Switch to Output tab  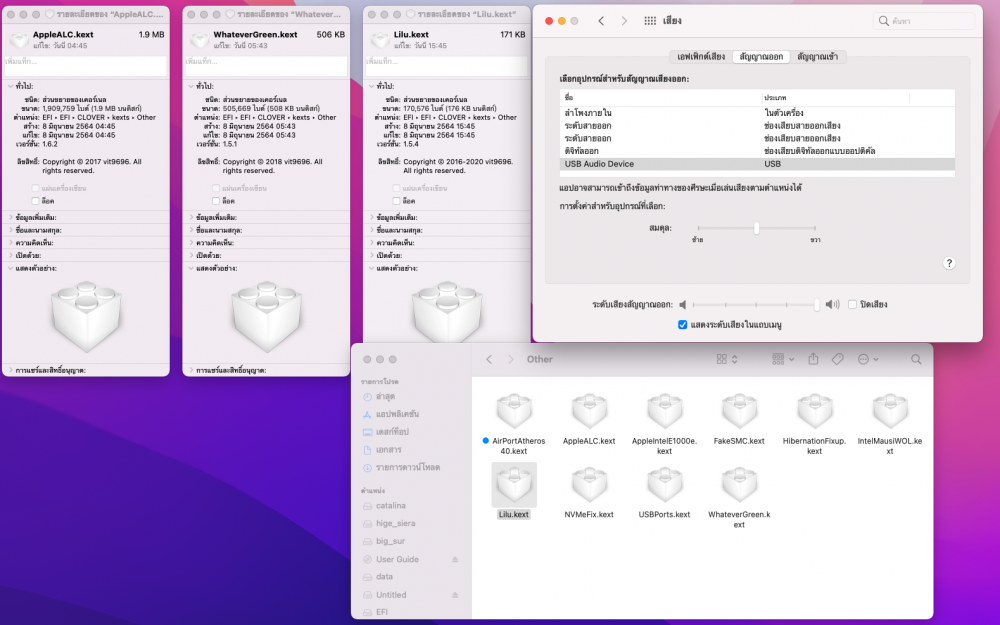761,57
